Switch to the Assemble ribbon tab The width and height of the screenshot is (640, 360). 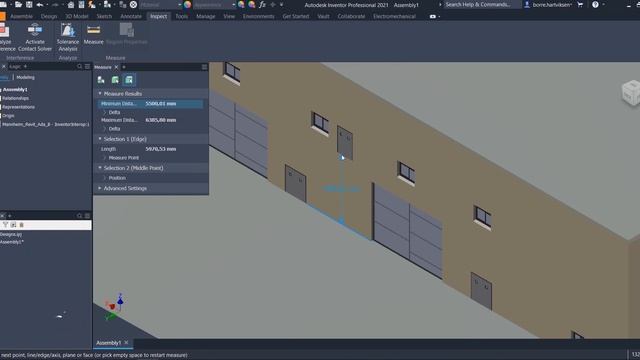coord(21,16)
